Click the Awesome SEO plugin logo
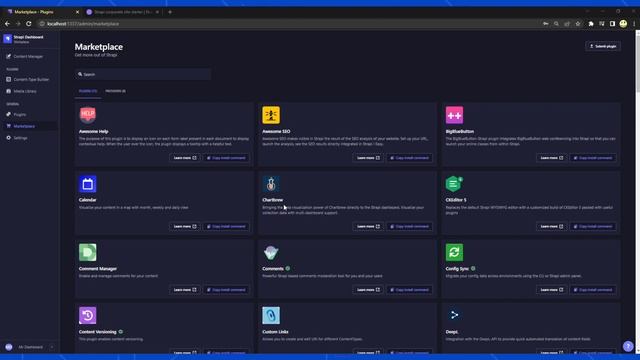Viewport: 640px width, 360px height. 271,115
